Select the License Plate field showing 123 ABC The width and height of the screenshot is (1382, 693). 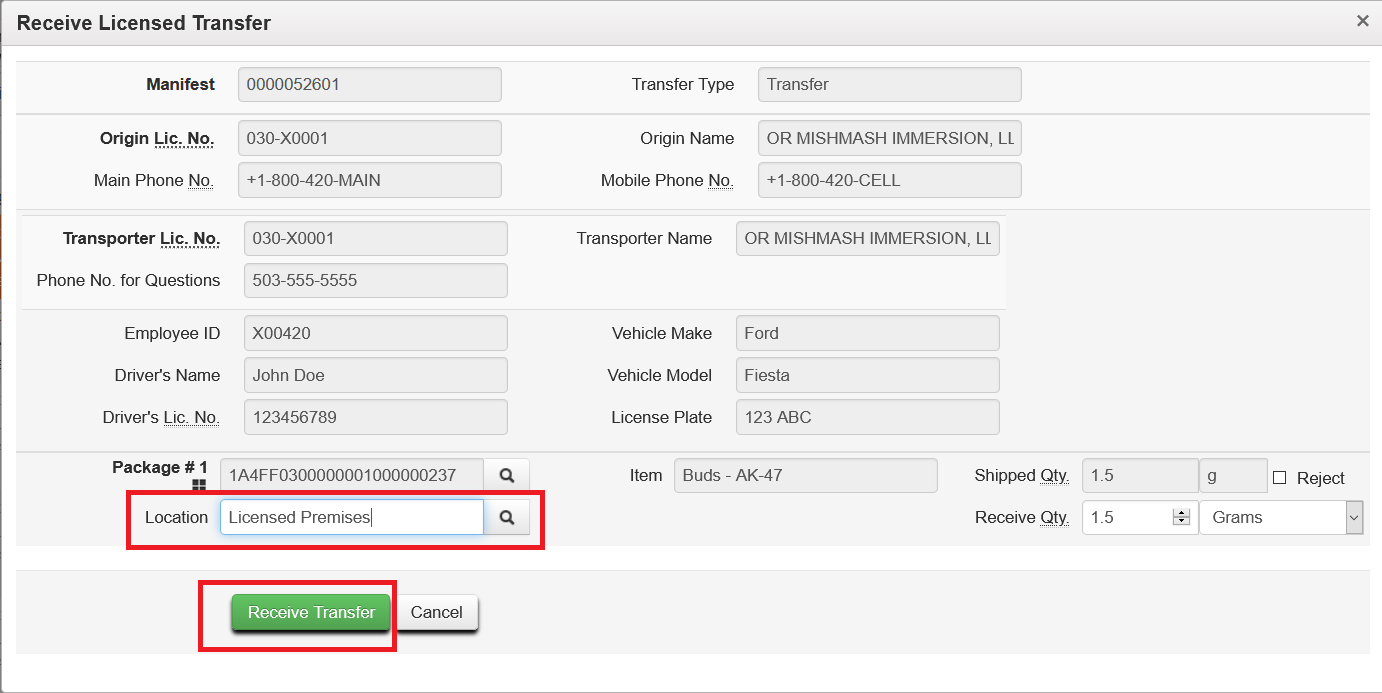[868, 418]
